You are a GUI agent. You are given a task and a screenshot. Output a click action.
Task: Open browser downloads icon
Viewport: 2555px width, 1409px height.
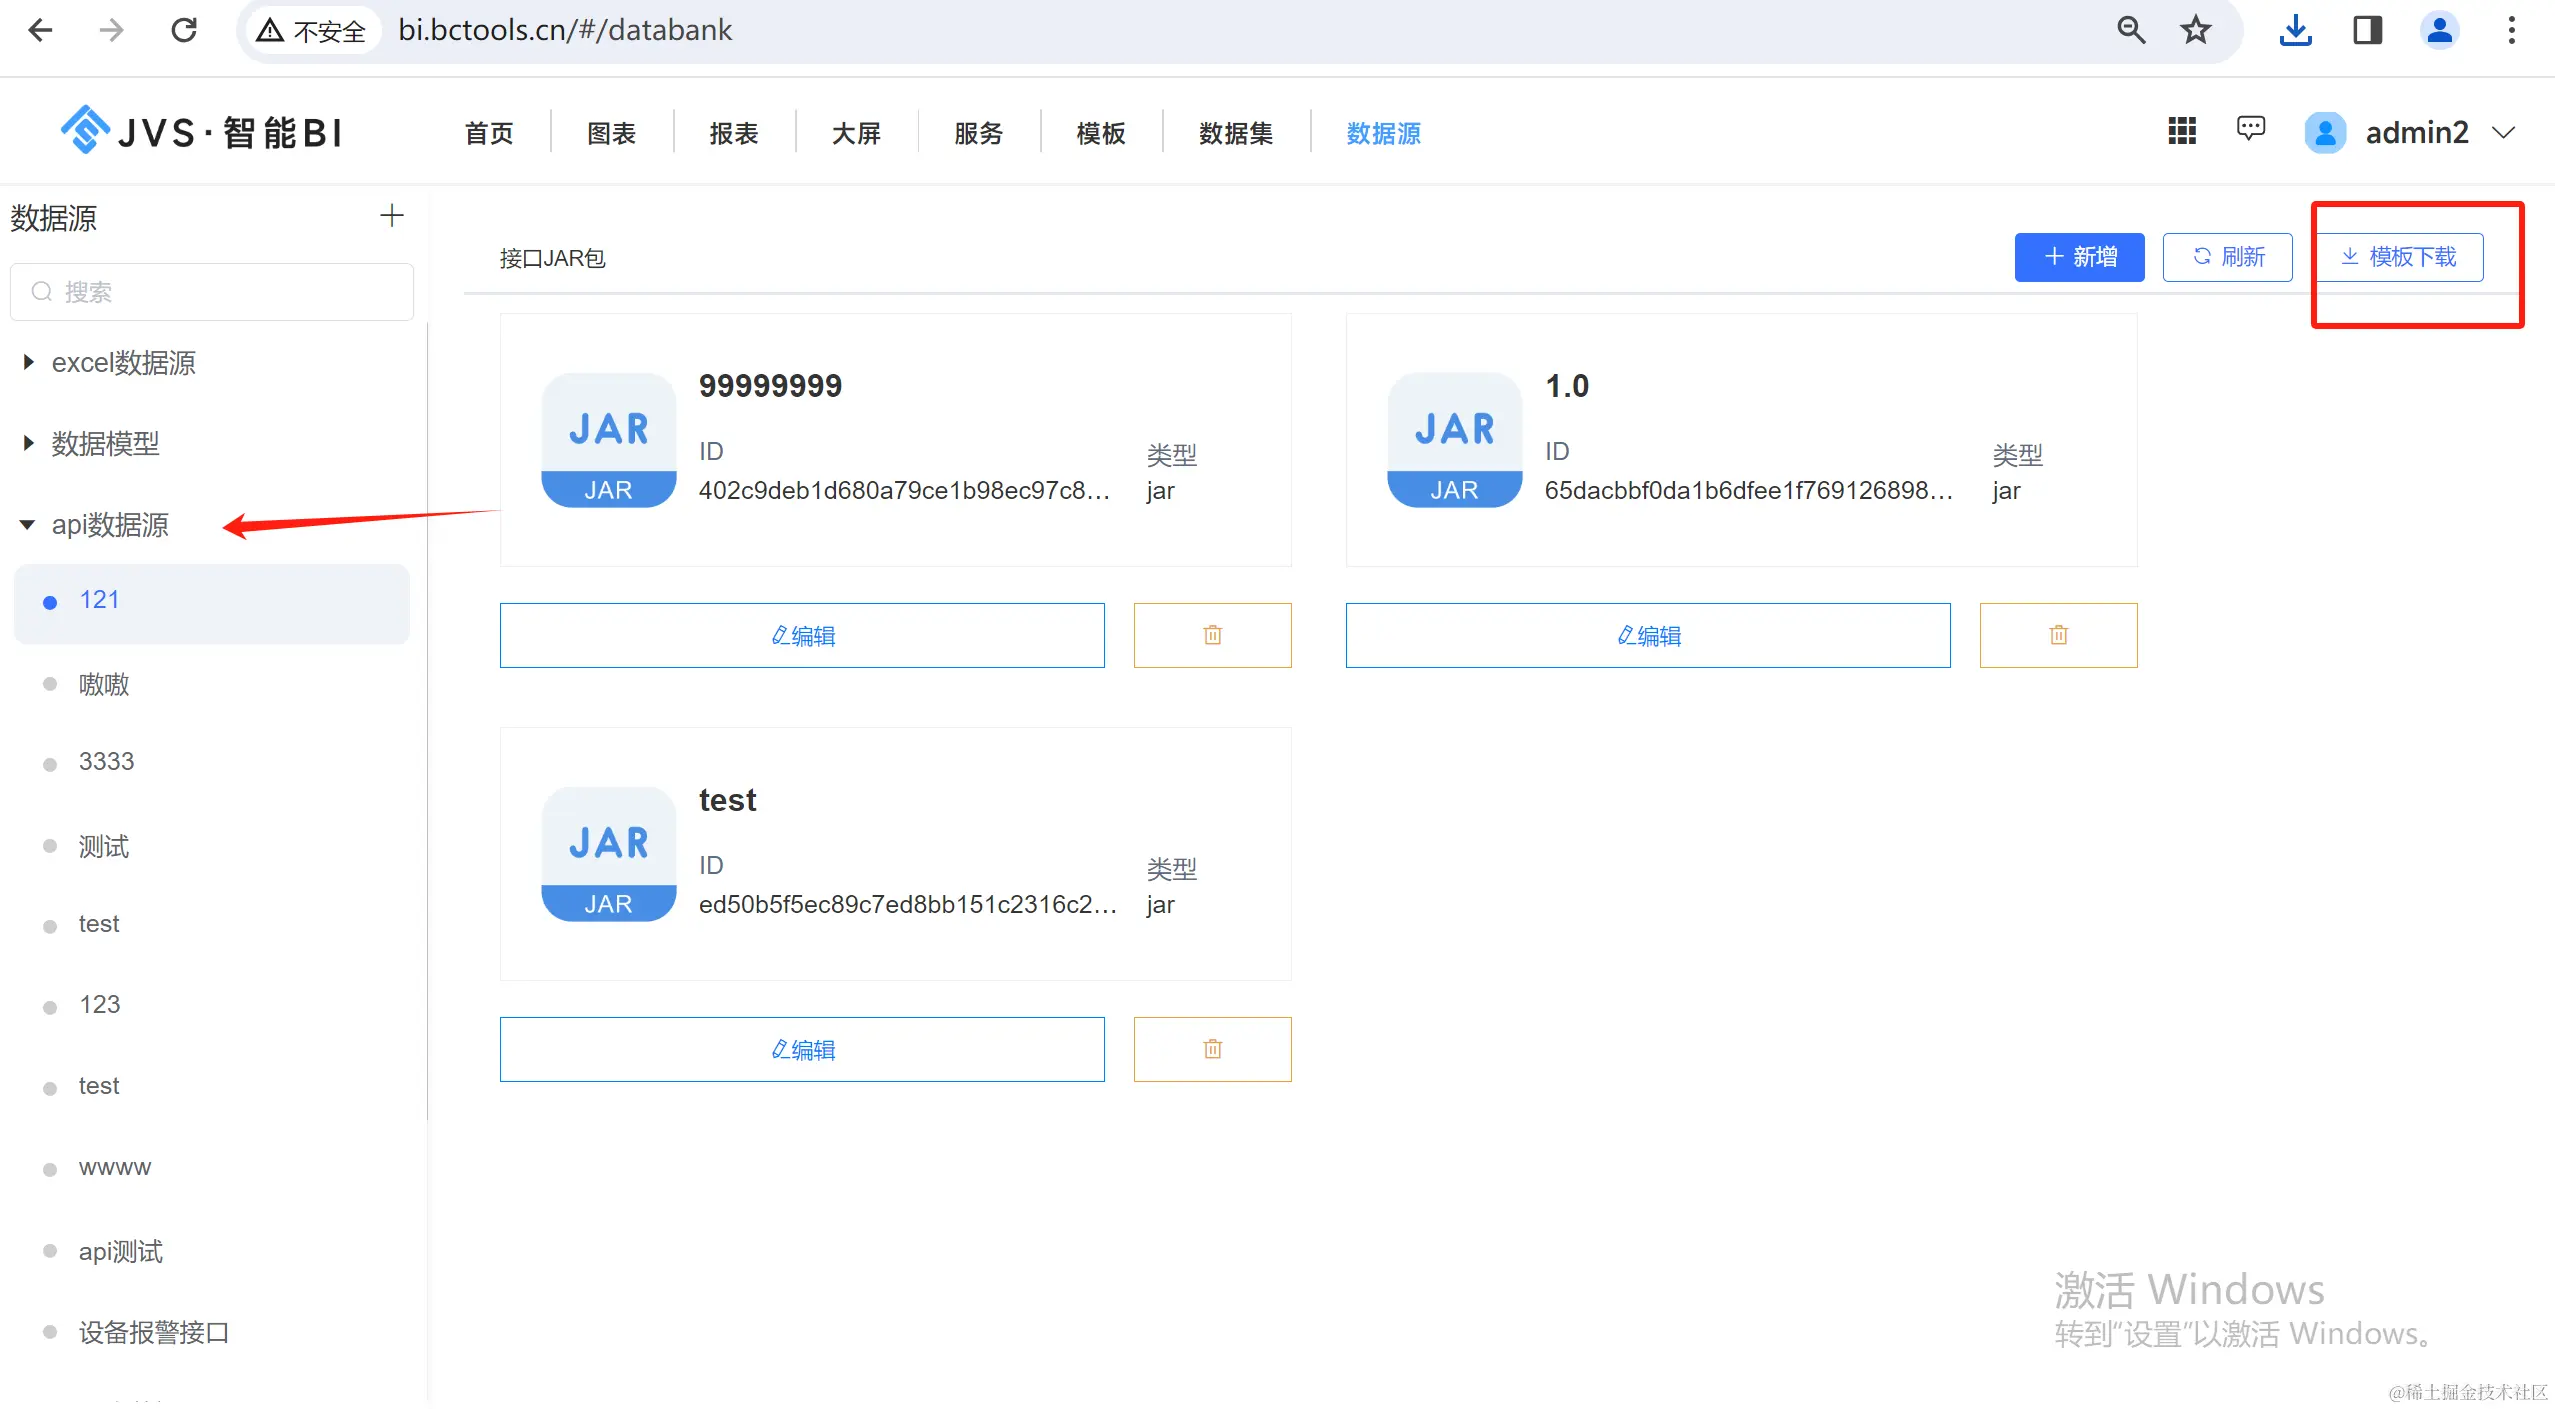click(x=2295, y=30)
